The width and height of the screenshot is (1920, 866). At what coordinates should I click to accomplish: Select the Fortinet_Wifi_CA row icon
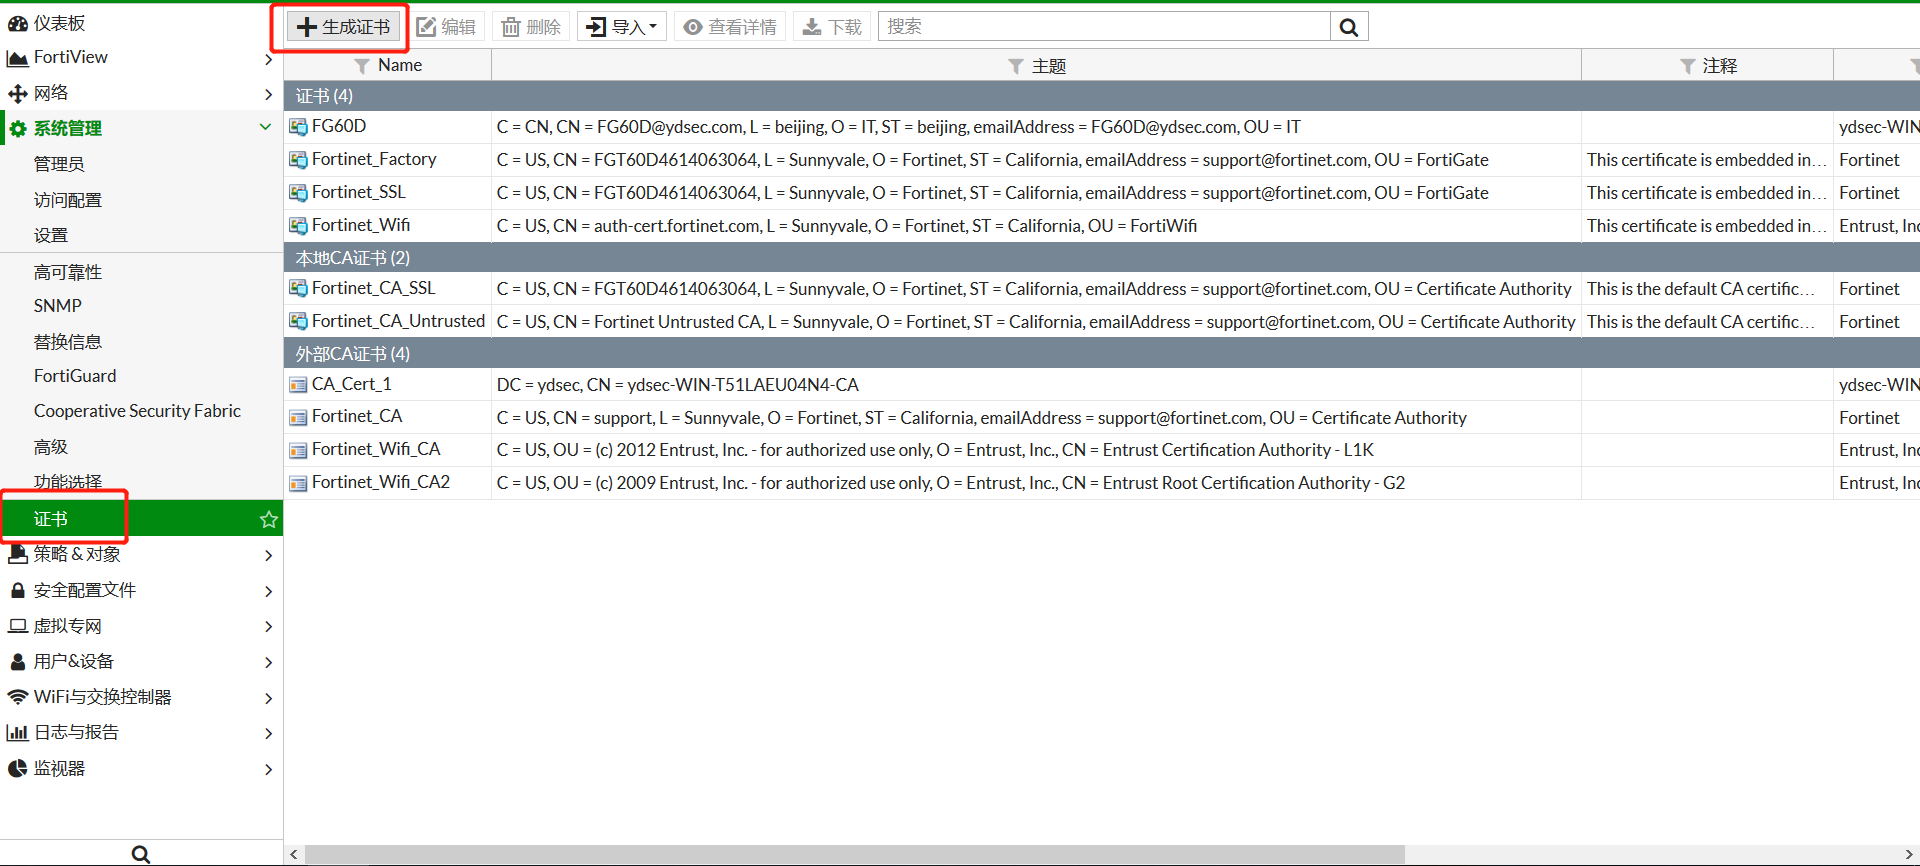coord(298,451)
